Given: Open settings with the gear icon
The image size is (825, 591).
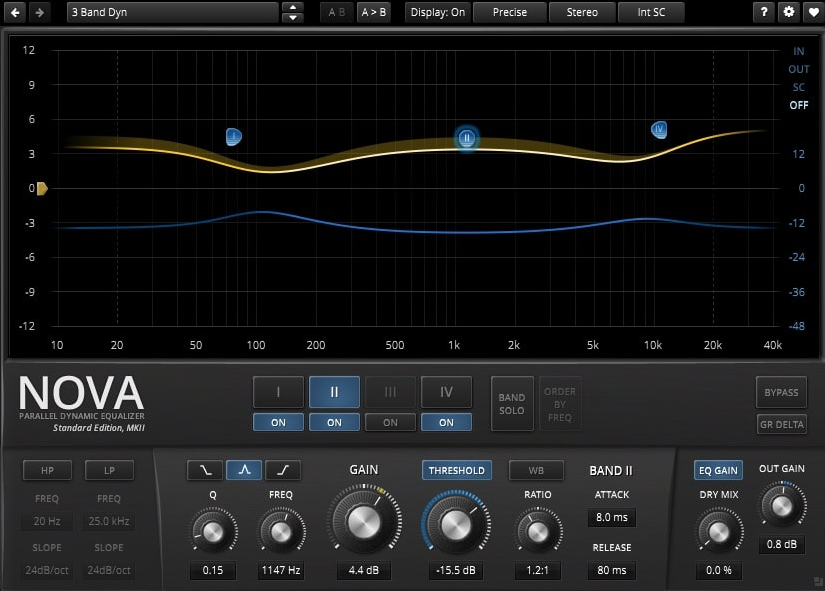Looking at the screenshot, I should coord(788,12).
